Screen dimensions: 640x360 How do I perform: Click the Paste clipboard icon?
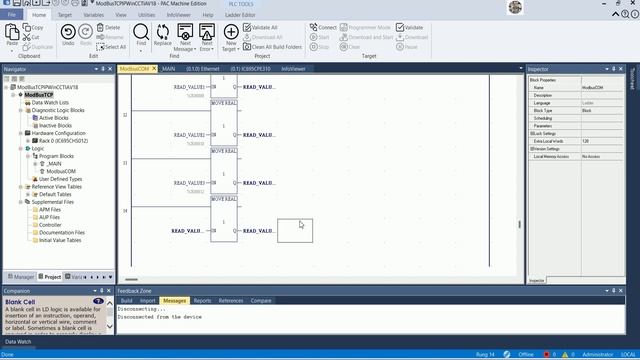[x=12, y=32]
